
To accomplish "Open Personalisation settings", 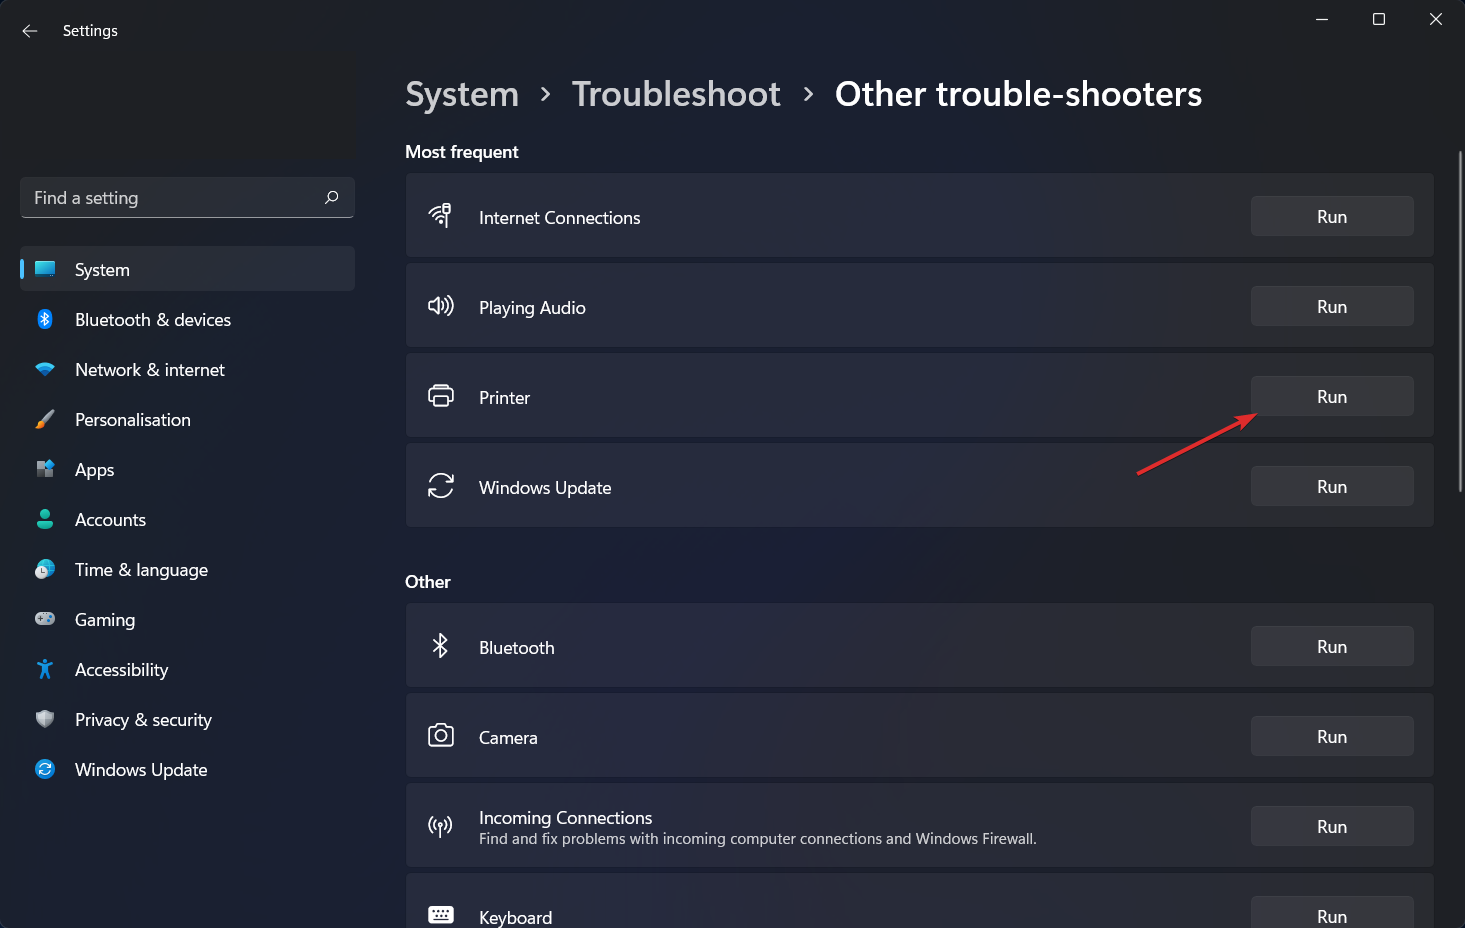I will [x=187, y=419].
